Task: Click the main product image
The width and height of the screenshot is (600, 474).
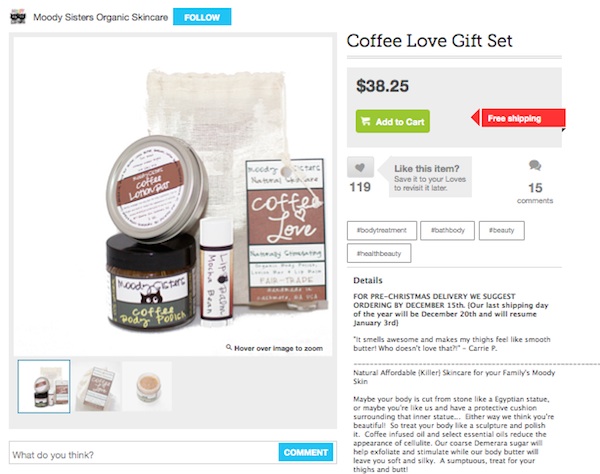Action: click(173, 197)
